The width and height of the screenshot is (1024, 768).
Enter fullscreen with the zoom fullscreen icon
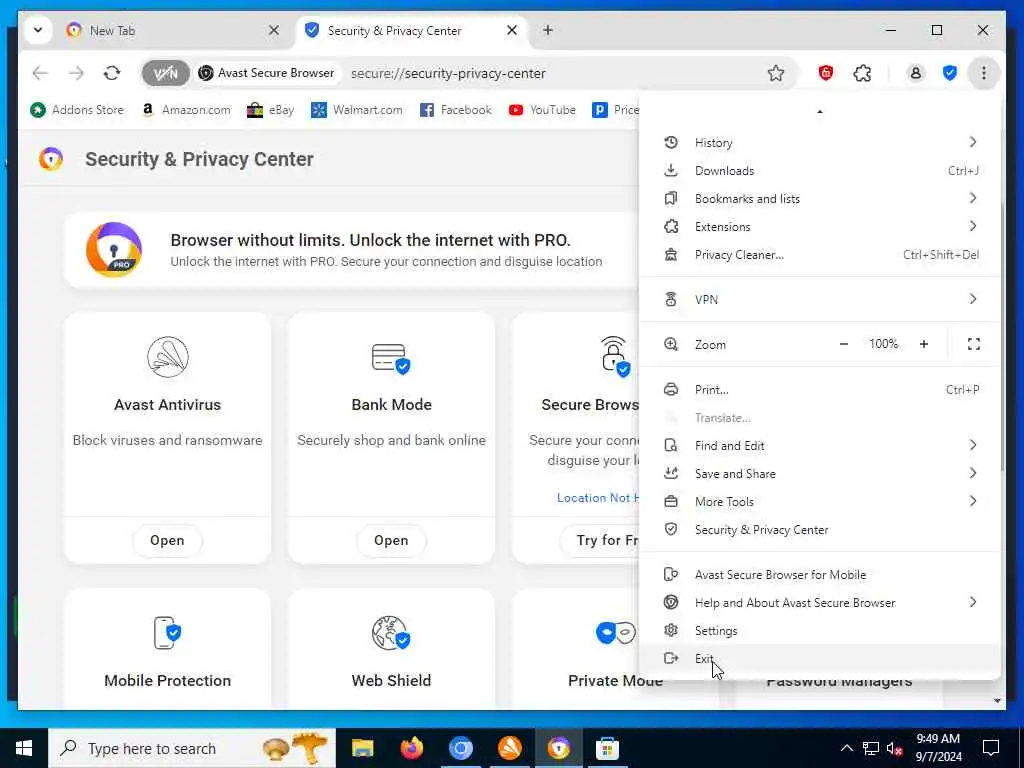(974, 344)
